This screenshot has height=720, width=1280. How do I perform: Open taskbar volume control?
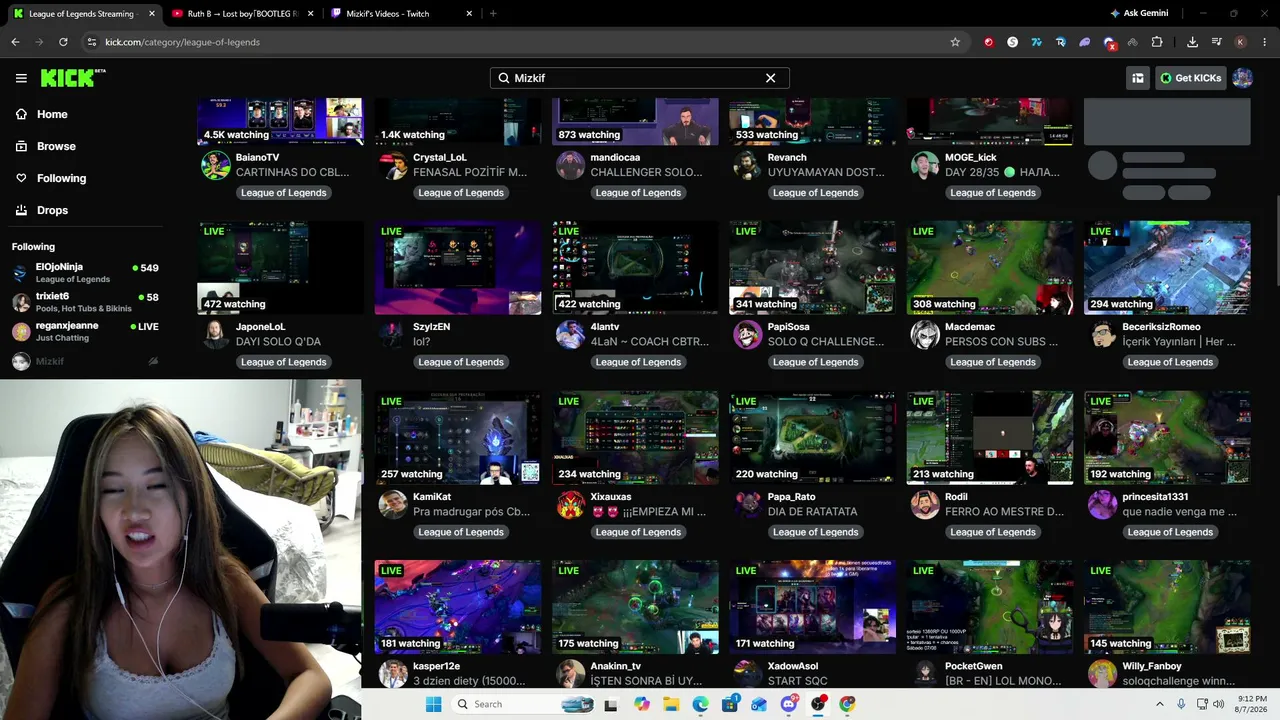point(1218,704)
